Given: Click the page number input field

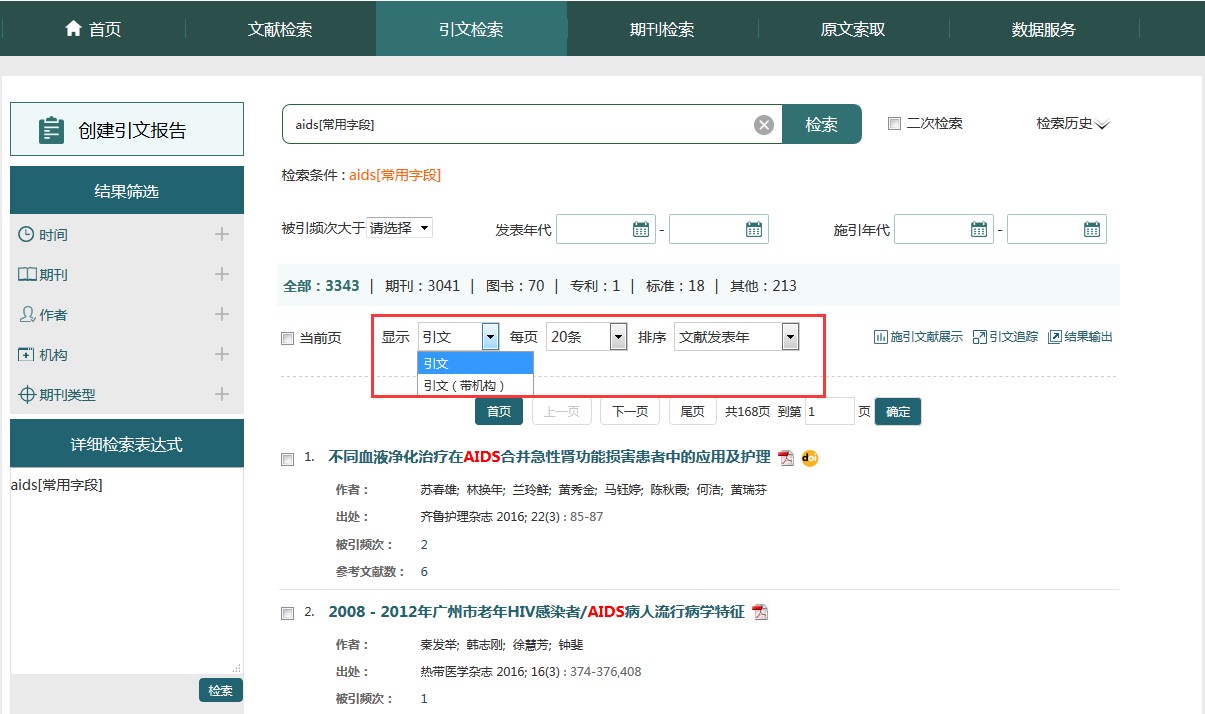Looking at the screenshot, I should 828,412.
